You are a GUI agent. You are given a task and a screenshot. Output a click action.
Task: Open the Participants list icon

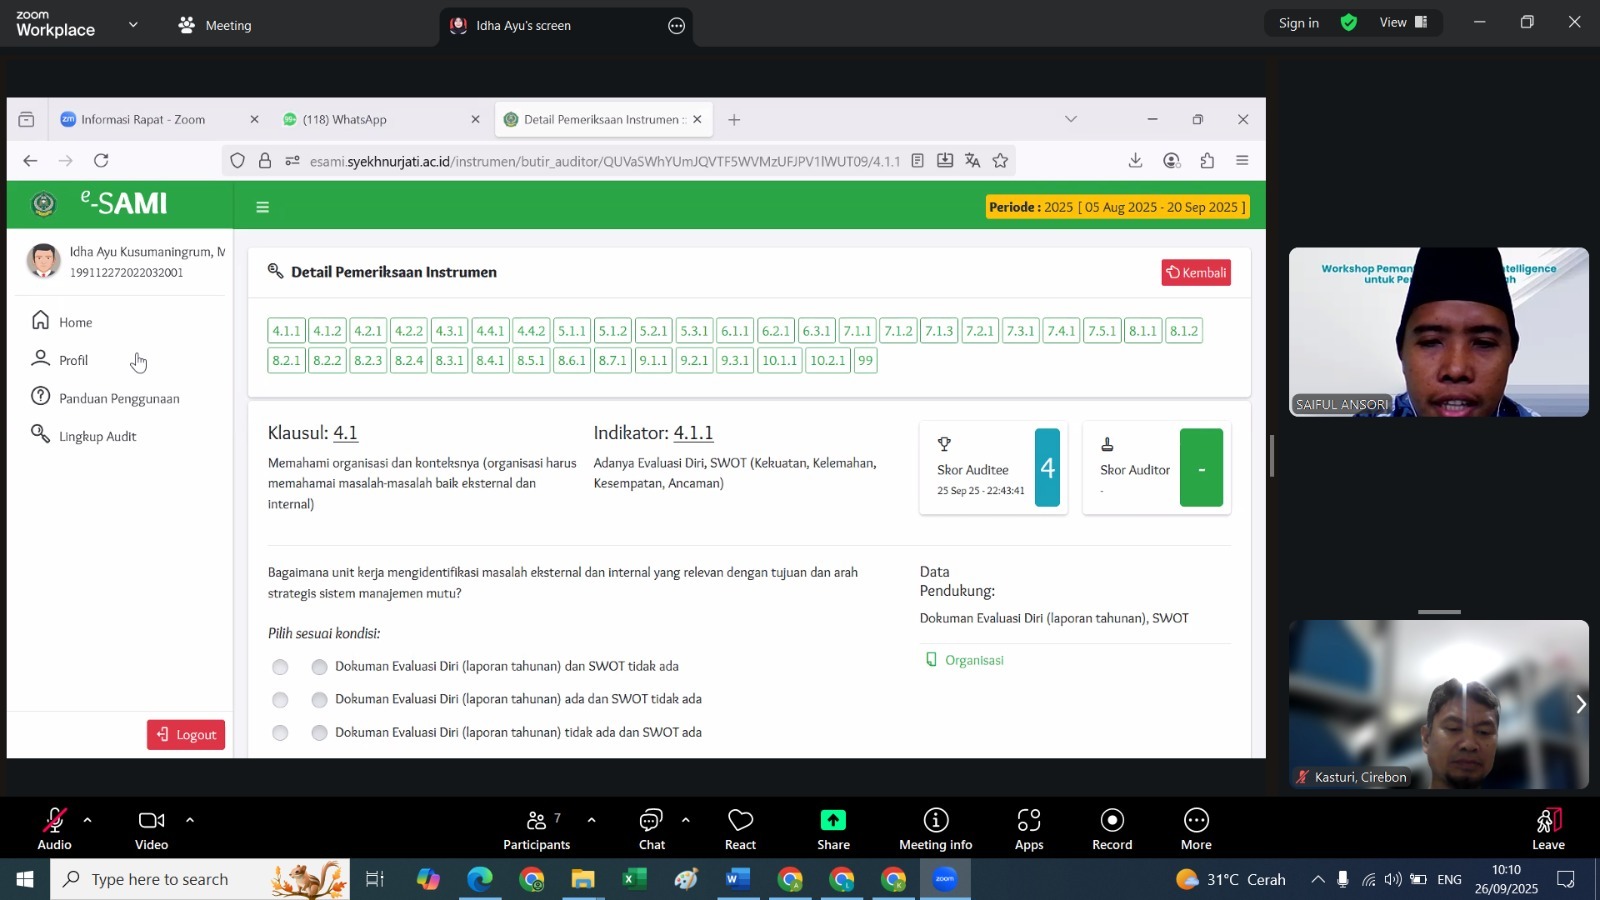tap(537, 821)
